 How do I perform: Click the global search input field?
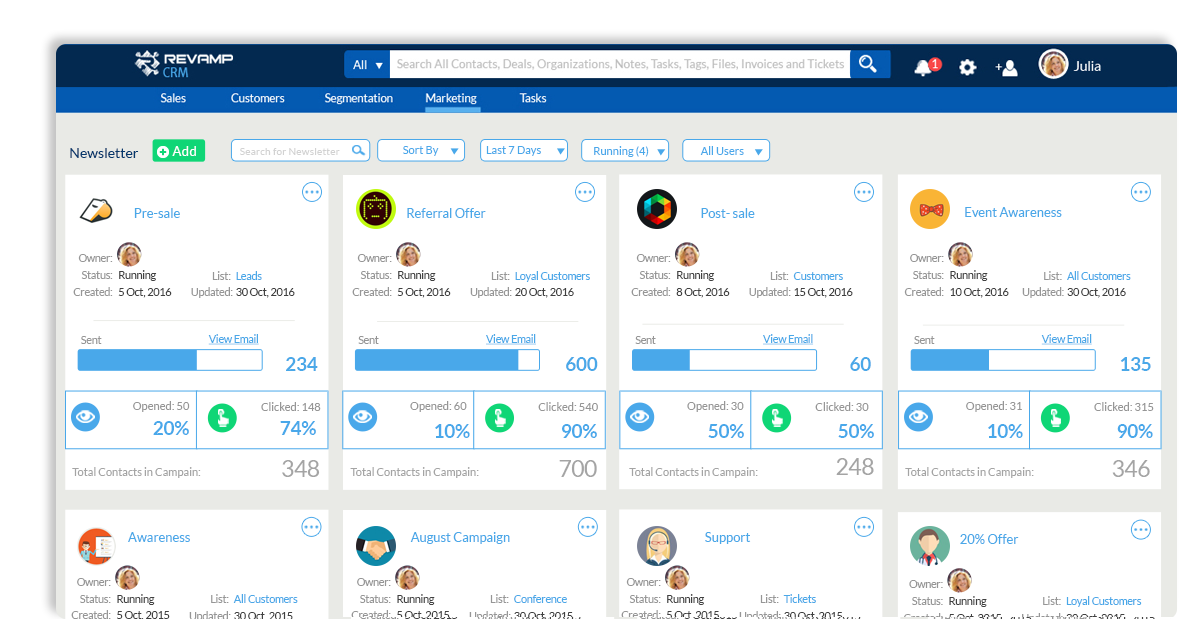click(620, 64)
